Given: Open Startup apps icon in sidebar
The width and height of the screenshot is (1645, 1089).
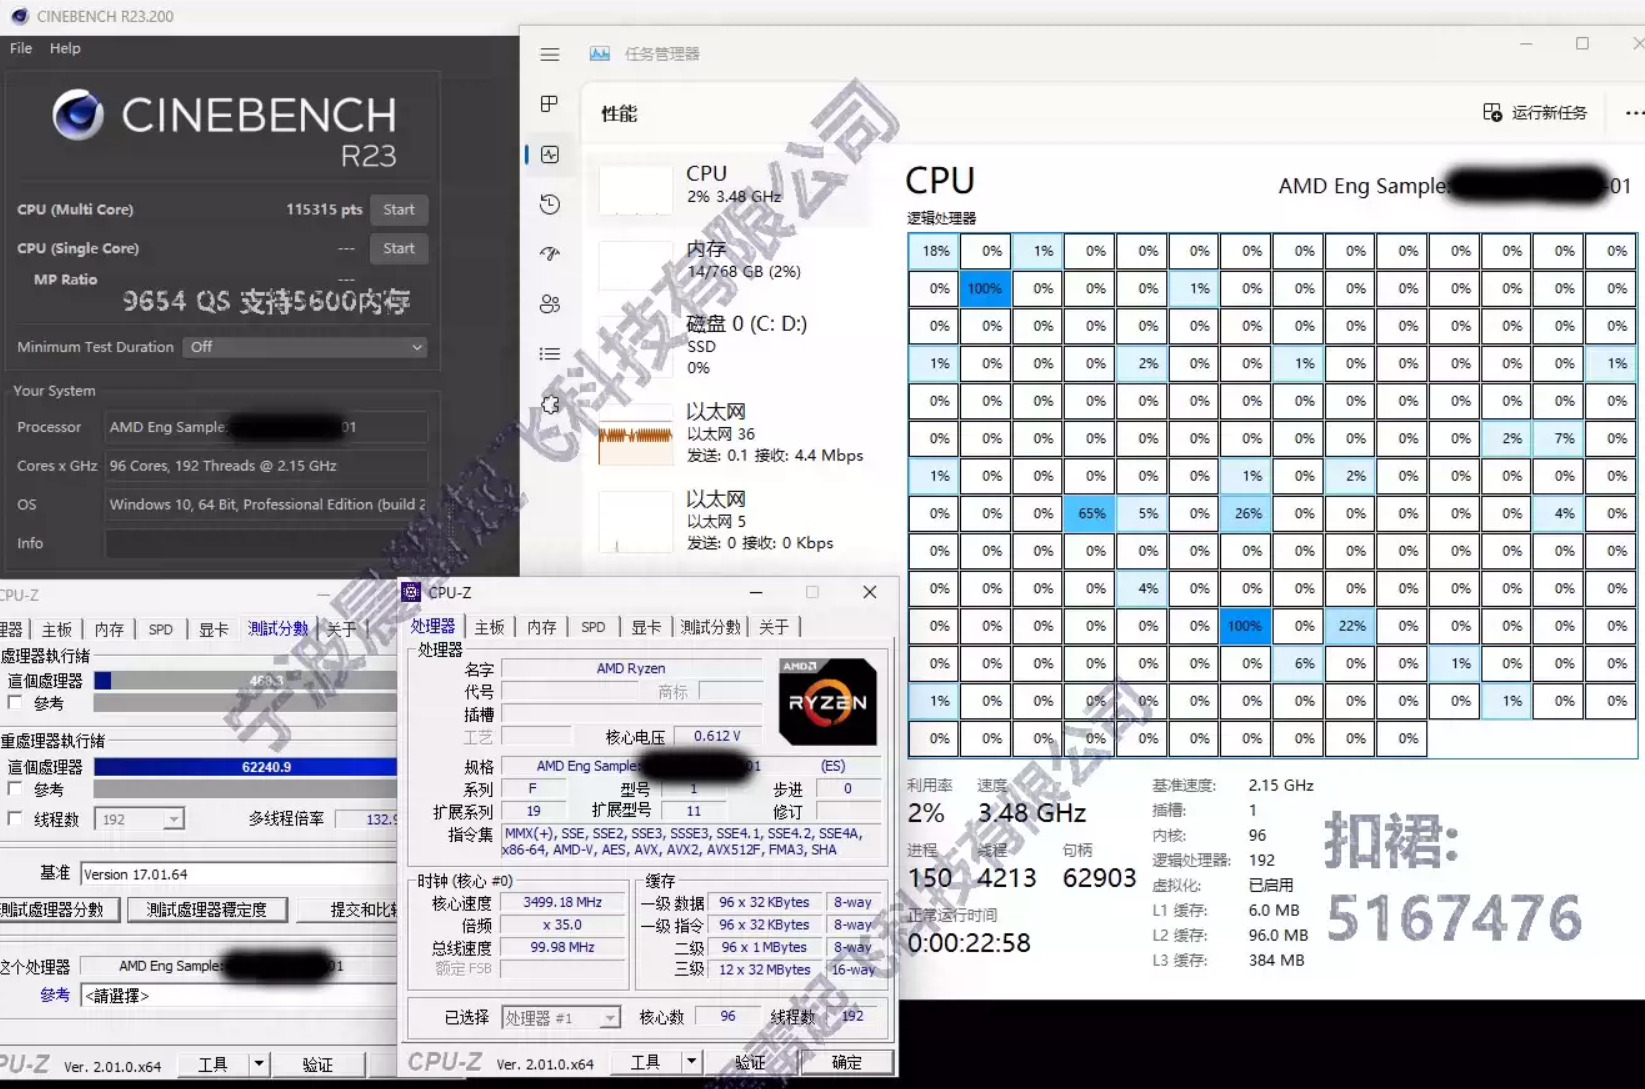Looking at the screenshot, I should (549, 254).
